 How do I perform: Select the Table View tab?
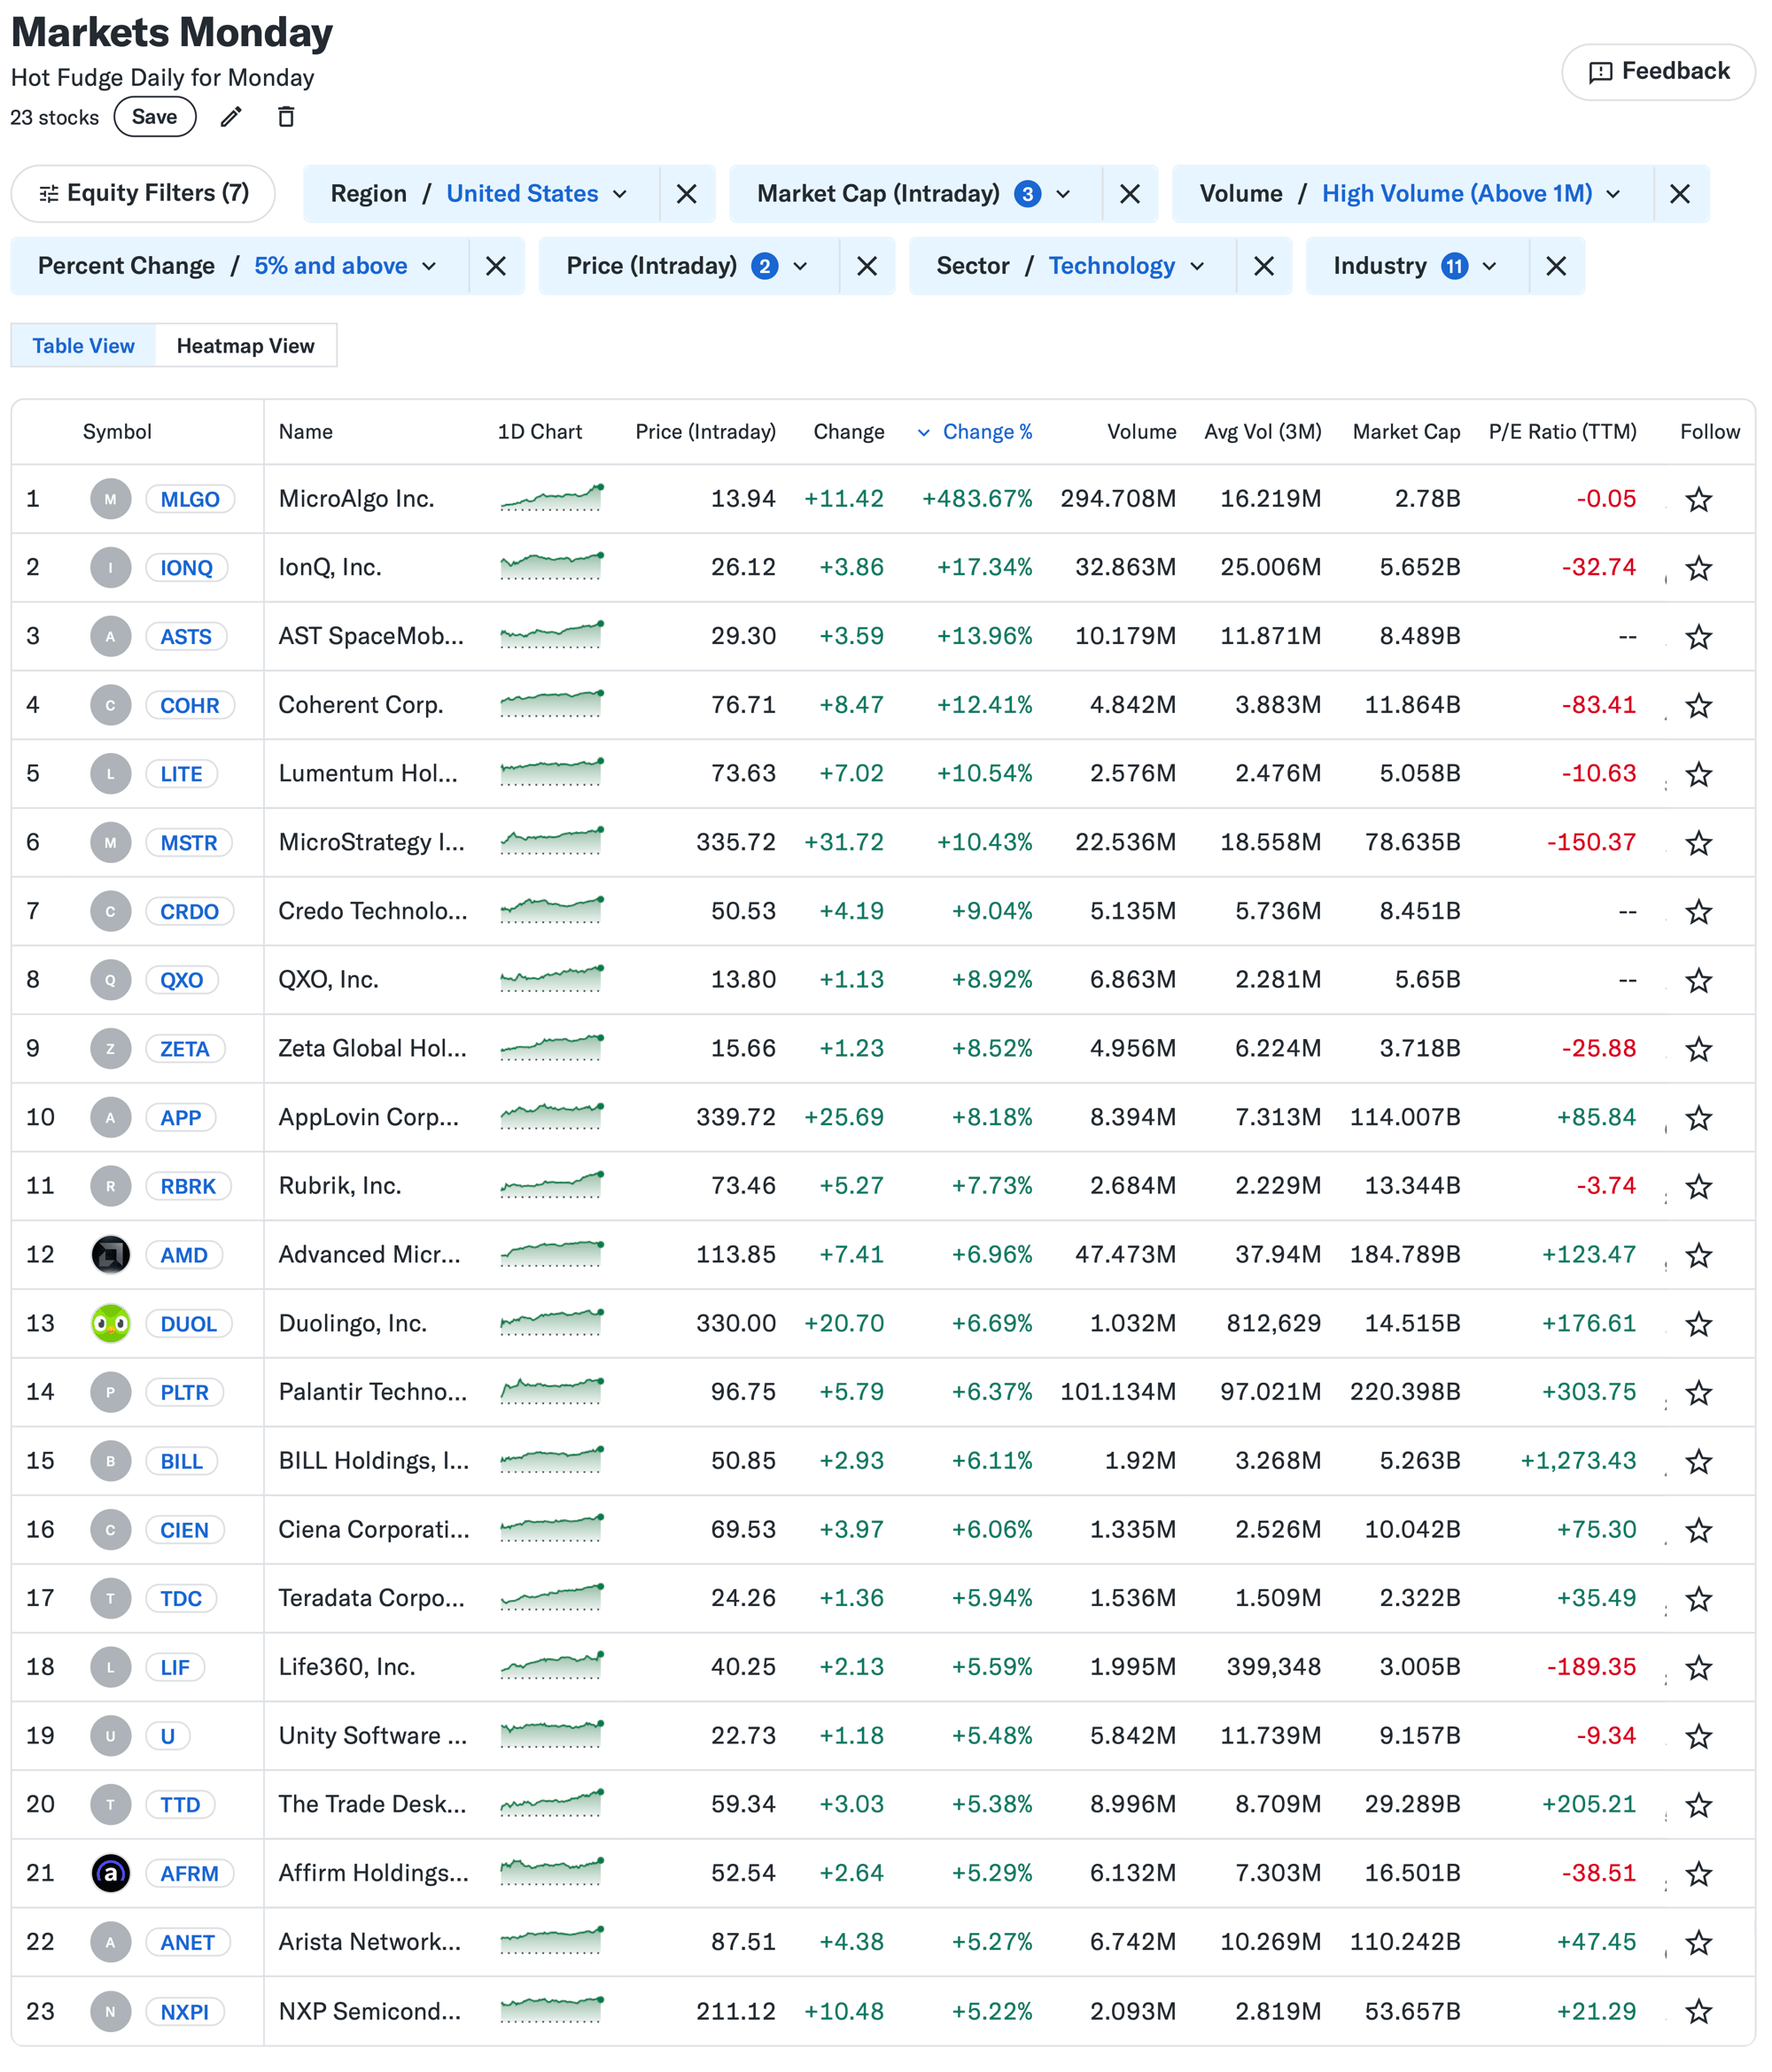83,345
